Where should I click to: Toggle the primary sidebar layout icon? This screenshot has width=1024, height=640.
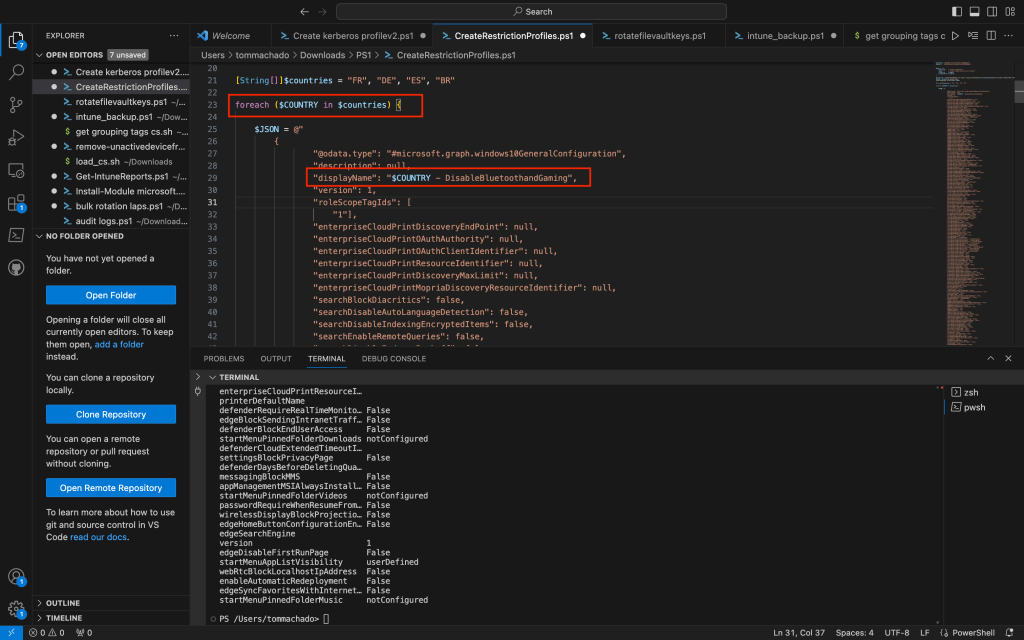tap(957, 11)
